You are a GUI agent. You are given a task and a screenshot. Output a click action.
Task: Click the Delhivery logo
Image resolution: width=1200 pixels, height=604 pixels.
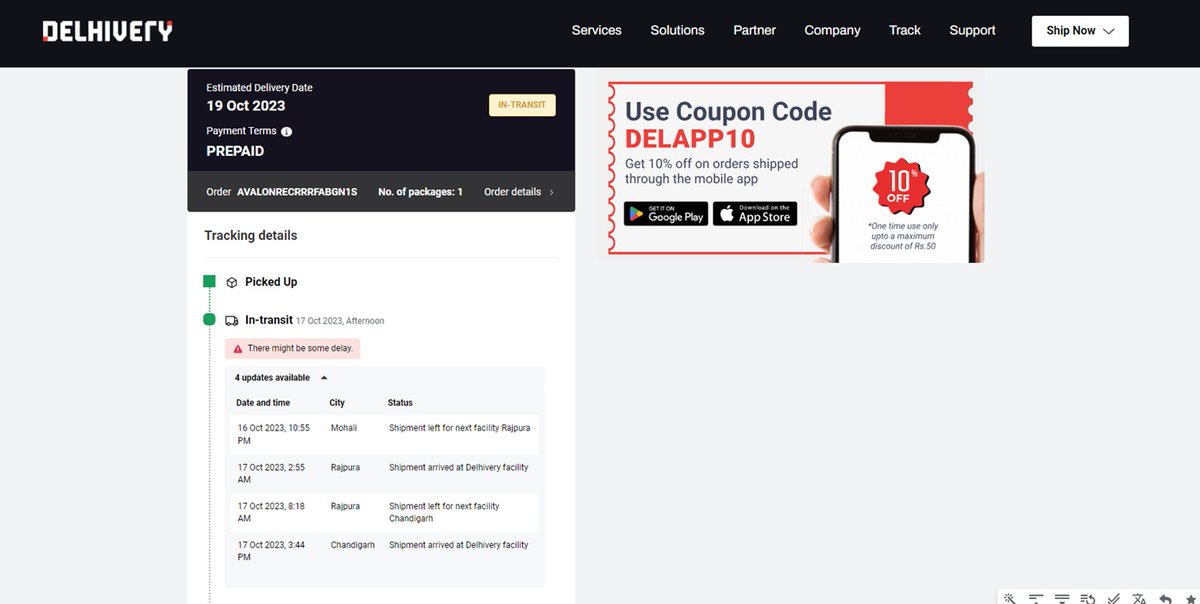click(108, 31)
